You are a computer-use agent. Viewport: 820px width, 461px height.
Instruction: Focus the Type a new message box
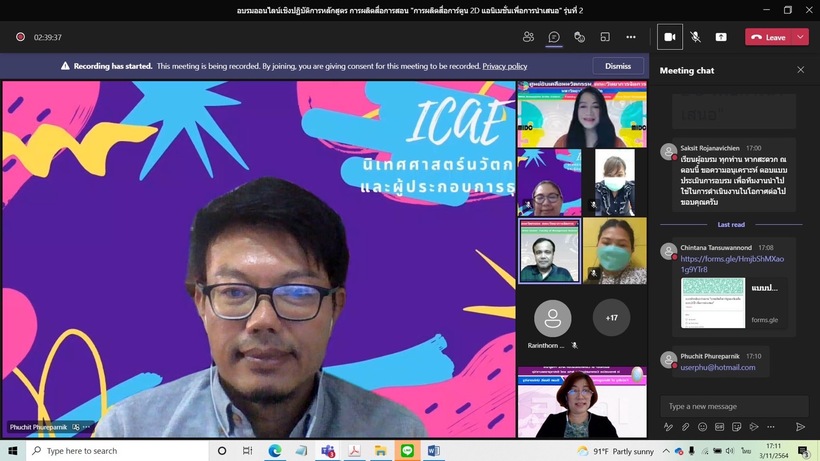[734, 406]
